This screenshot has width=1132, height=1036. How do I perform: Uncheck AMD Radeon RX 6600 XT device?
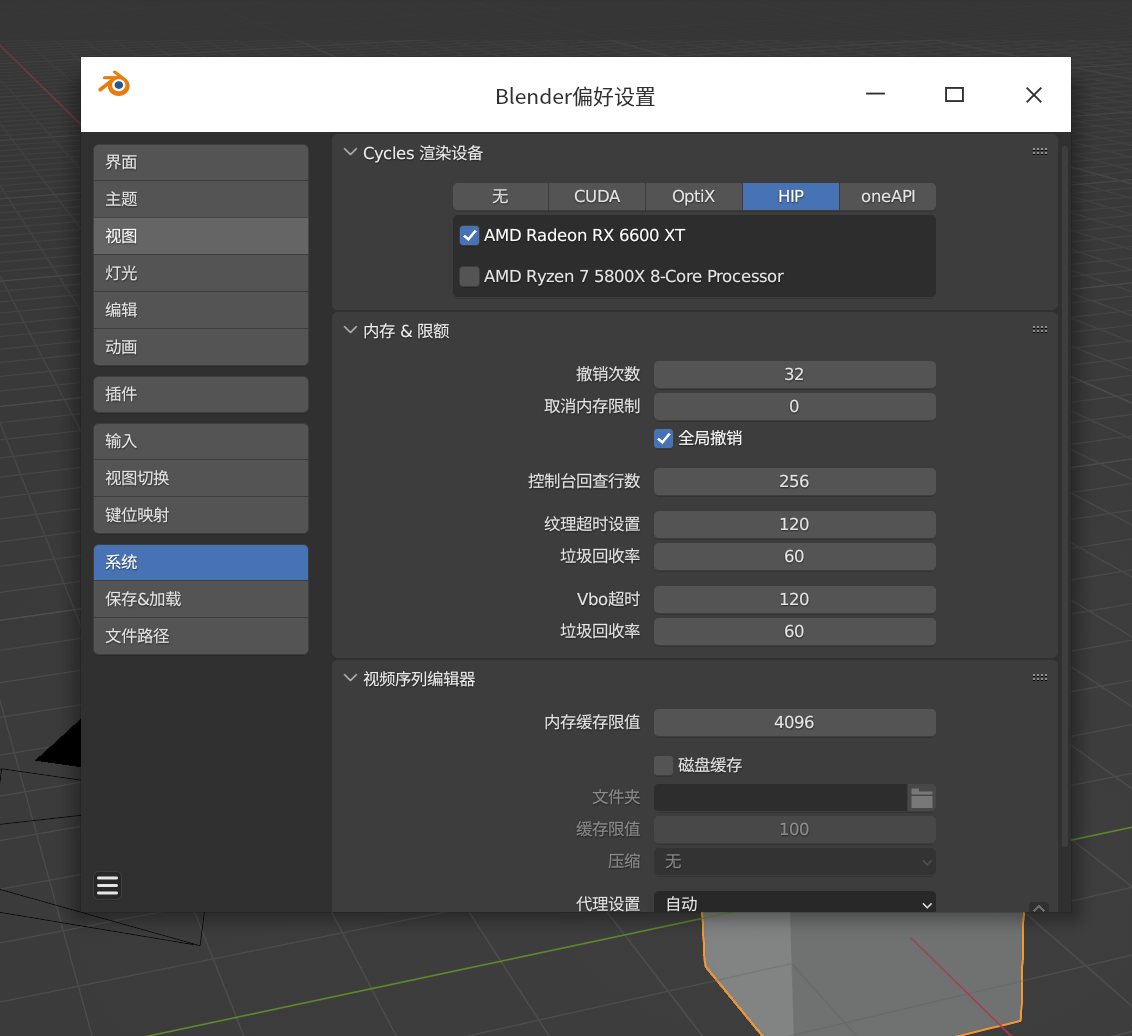point(469,235)
